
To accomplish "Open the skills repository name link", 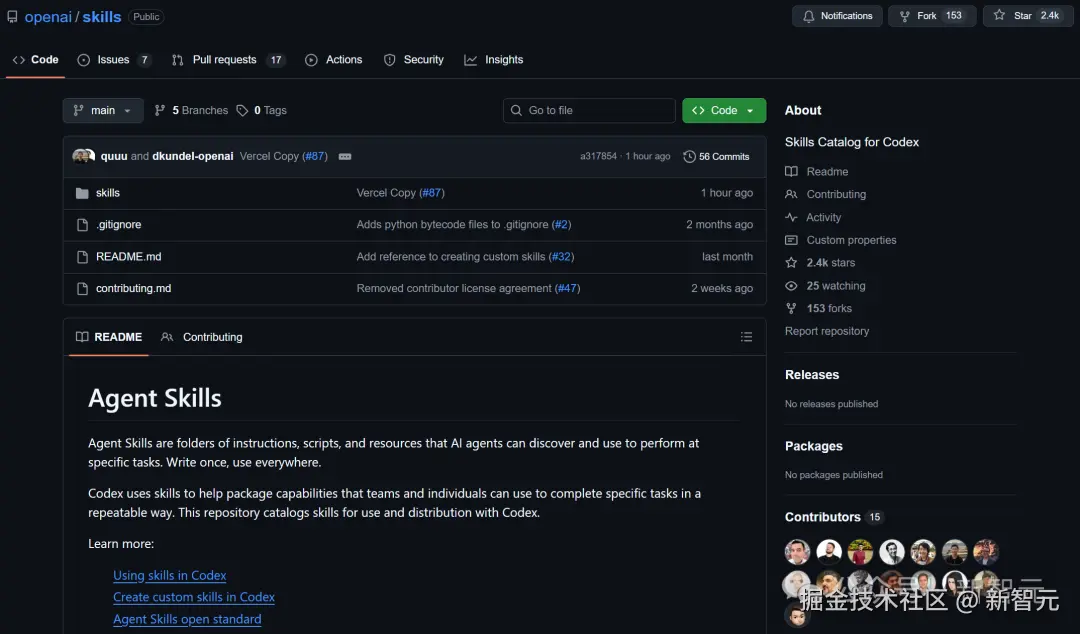I will [x=102, y=17].
